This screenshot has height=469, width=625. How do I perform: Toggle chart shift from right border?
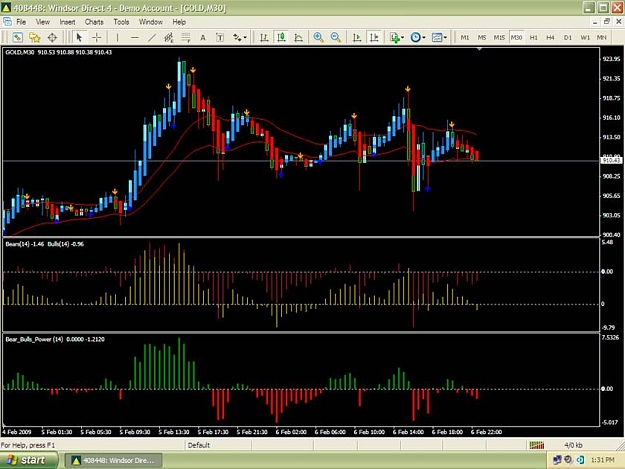(x=374, y=37)
